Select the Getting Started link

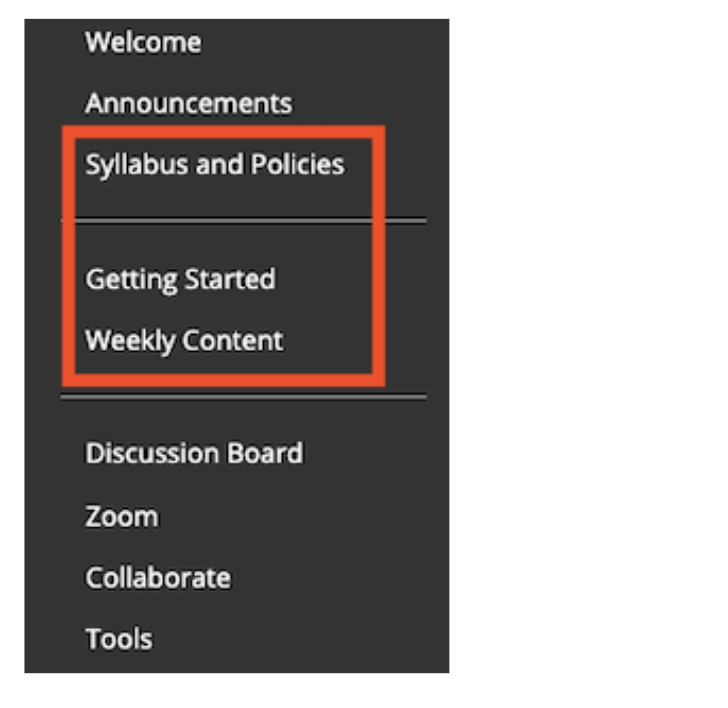click(180, 280)
